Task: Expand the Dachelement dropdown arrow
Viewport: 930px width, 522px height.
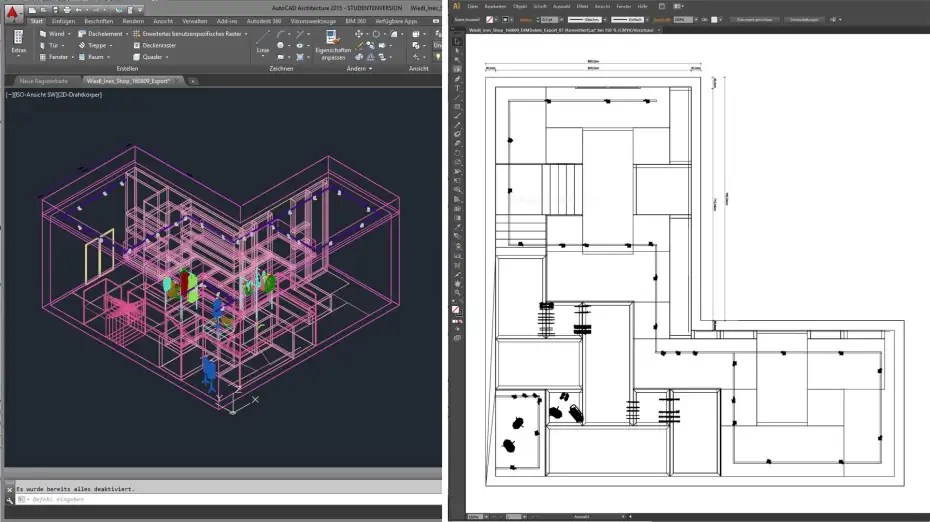Action: point(128,33)
